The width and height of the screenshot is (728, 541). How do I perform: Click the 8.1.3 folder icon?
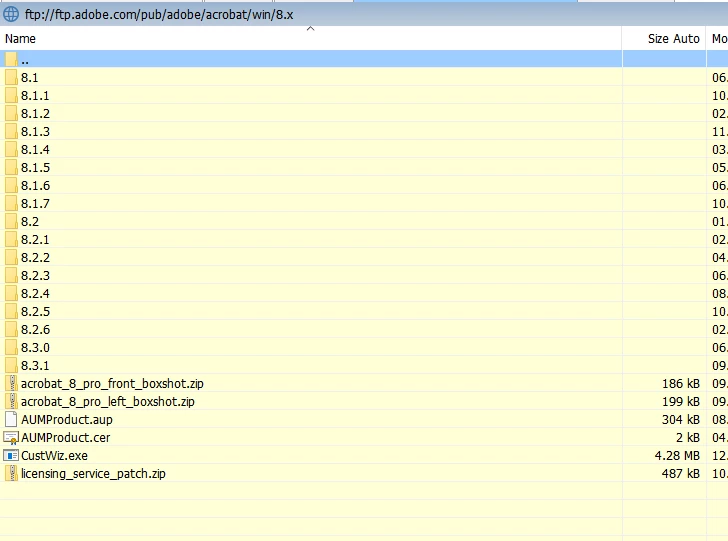pos(11,131)
